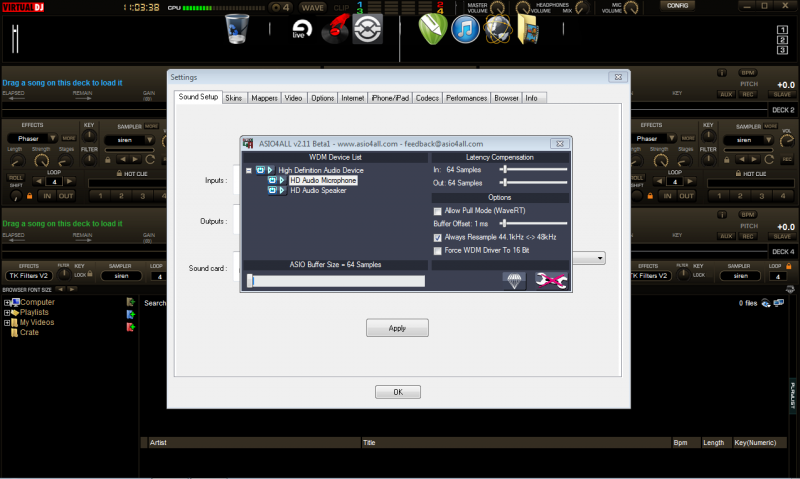Click the ASIO4ALL parachute default settings icon
Image resolution: width=800 pixels, height=479 pixels.
pos(513,282)
